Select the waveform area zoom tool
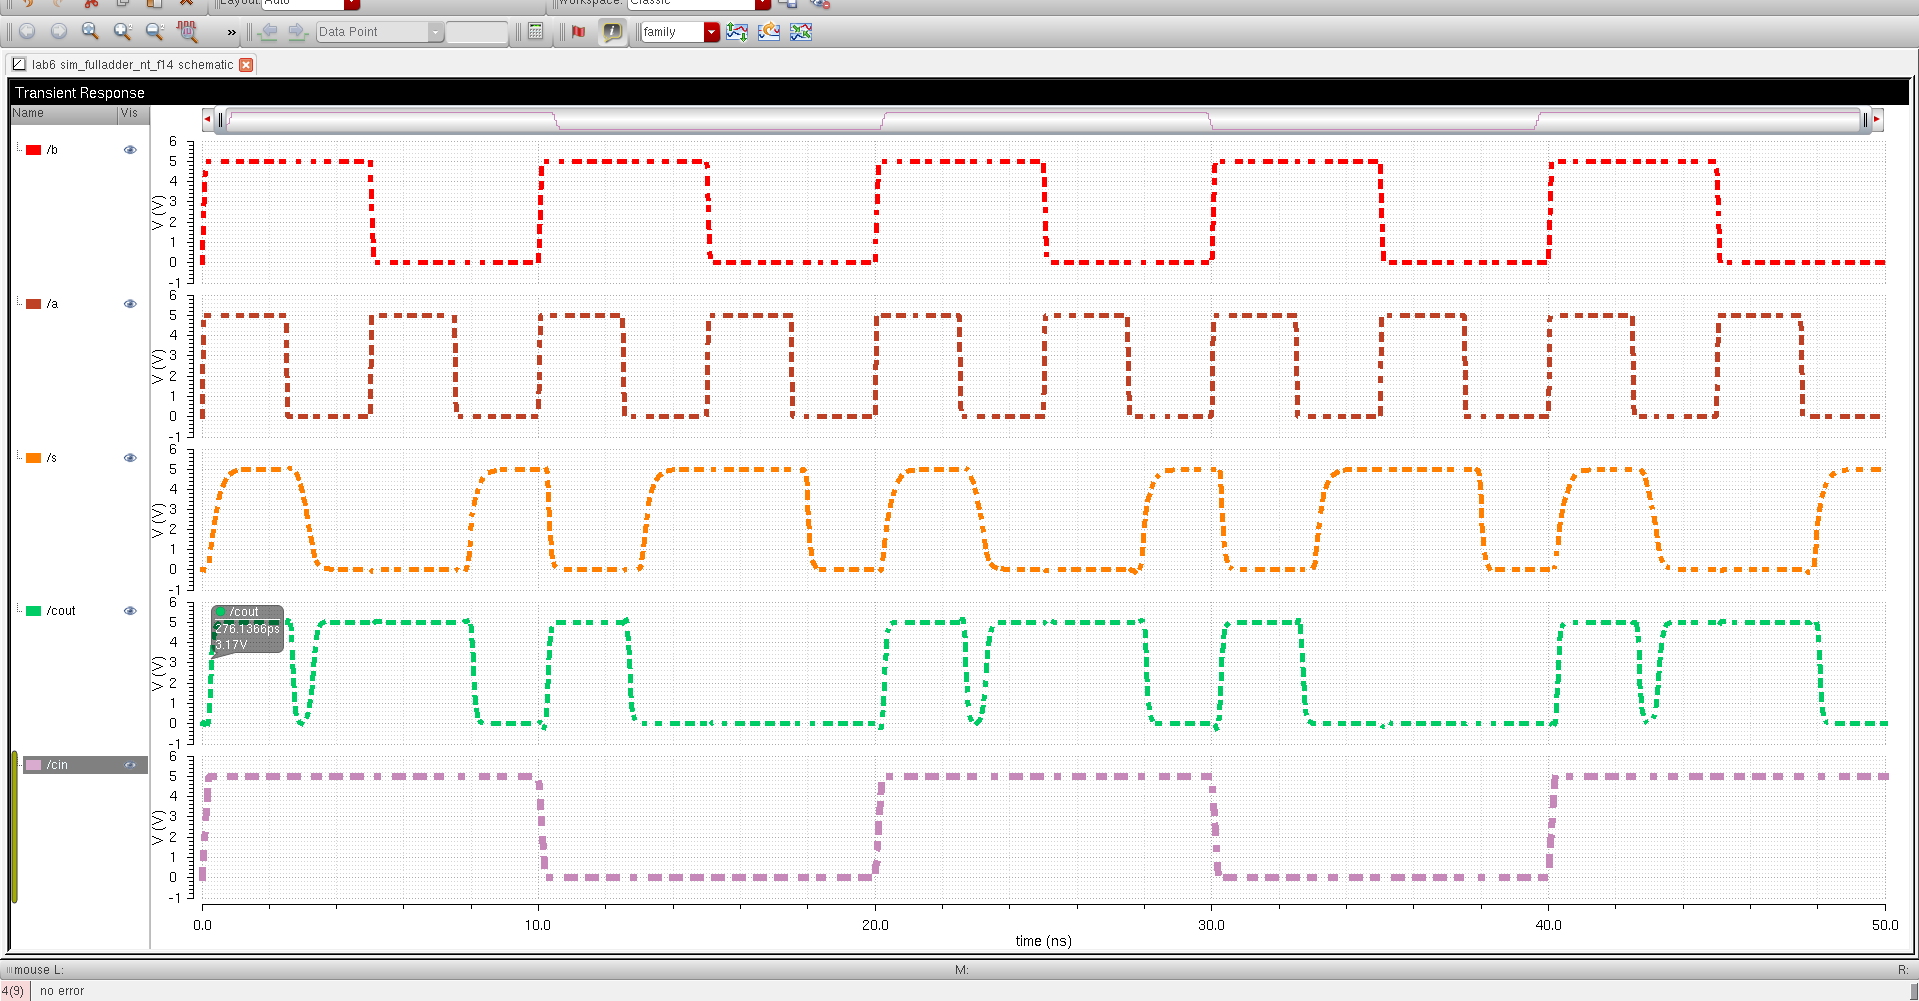Viewport: 1919px width, 1001px height. coord(187,32)
